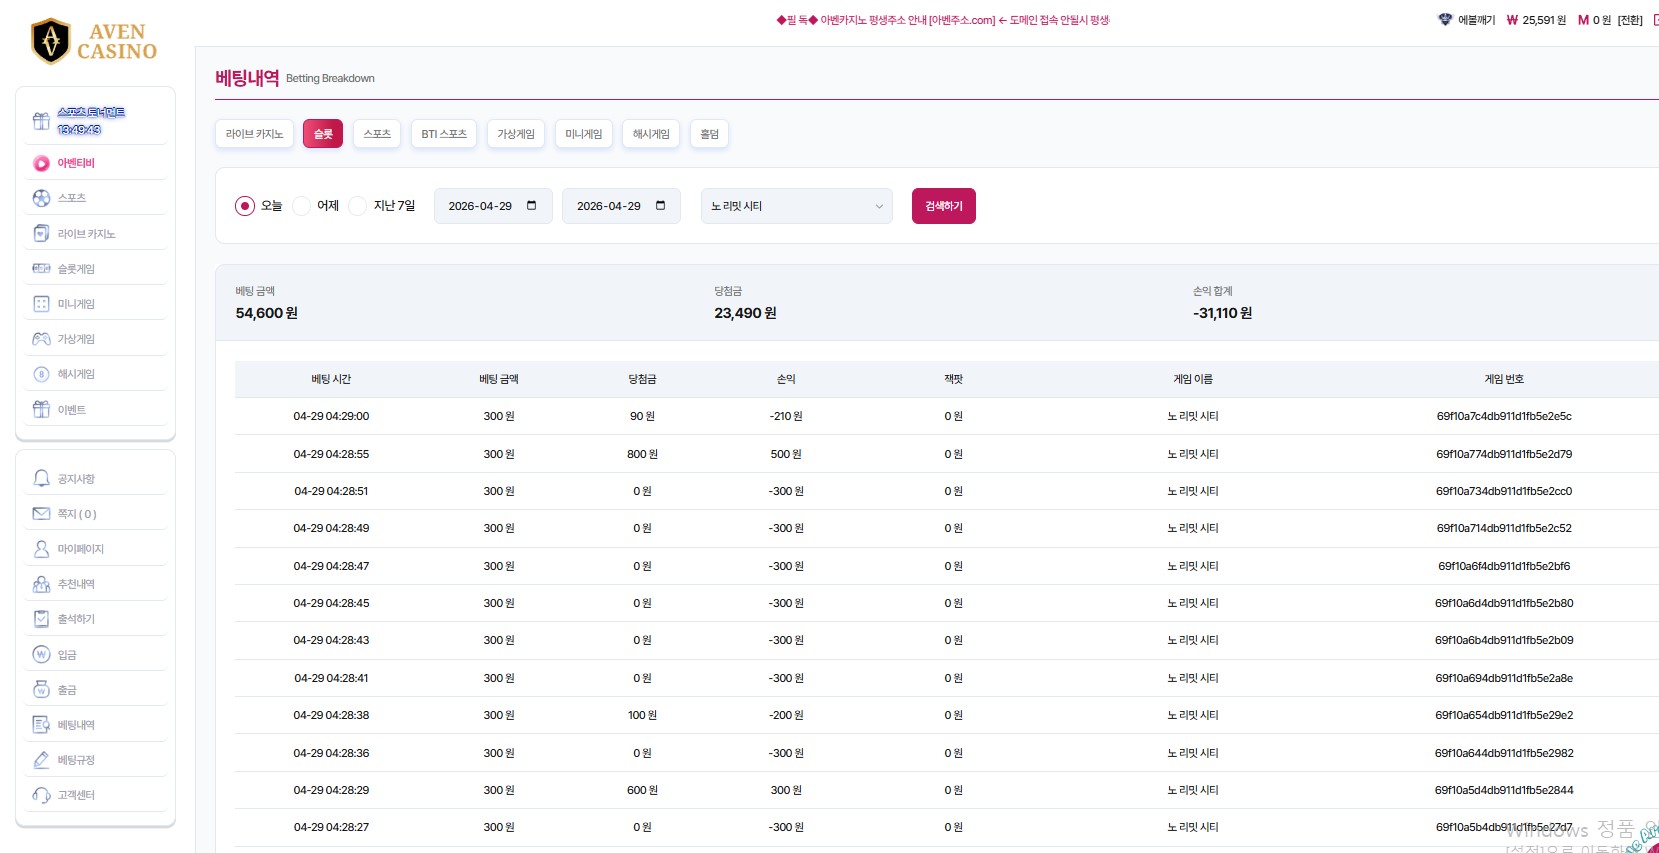Switch to the 라이브 카지노 tab
This screenshot has height=853, width=1659.
254,134
